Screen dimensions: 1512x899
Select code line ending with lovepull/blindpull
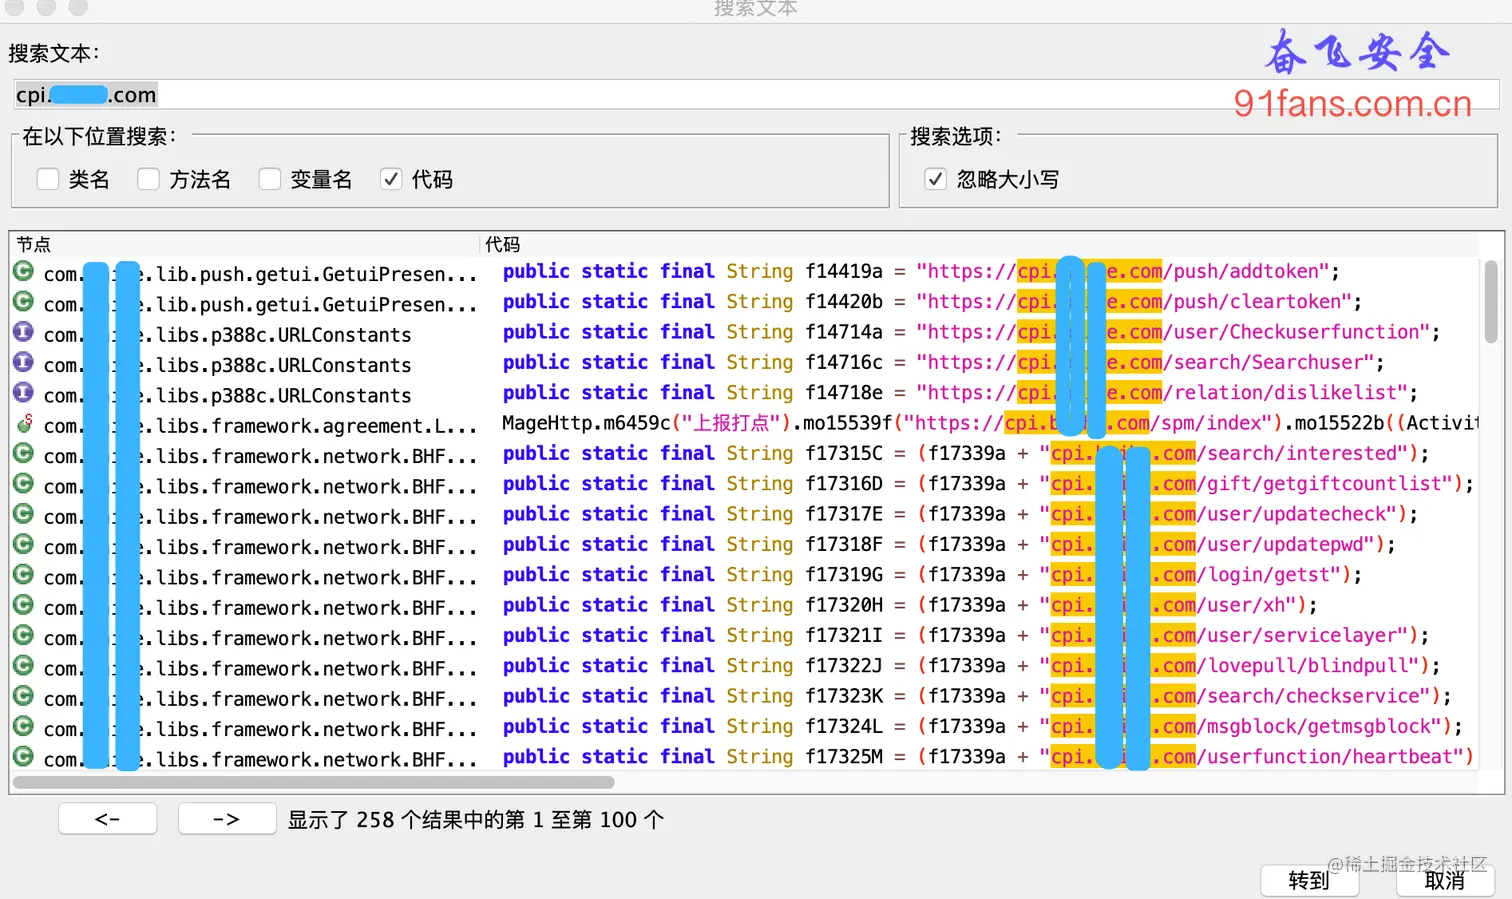click(971, 665)
